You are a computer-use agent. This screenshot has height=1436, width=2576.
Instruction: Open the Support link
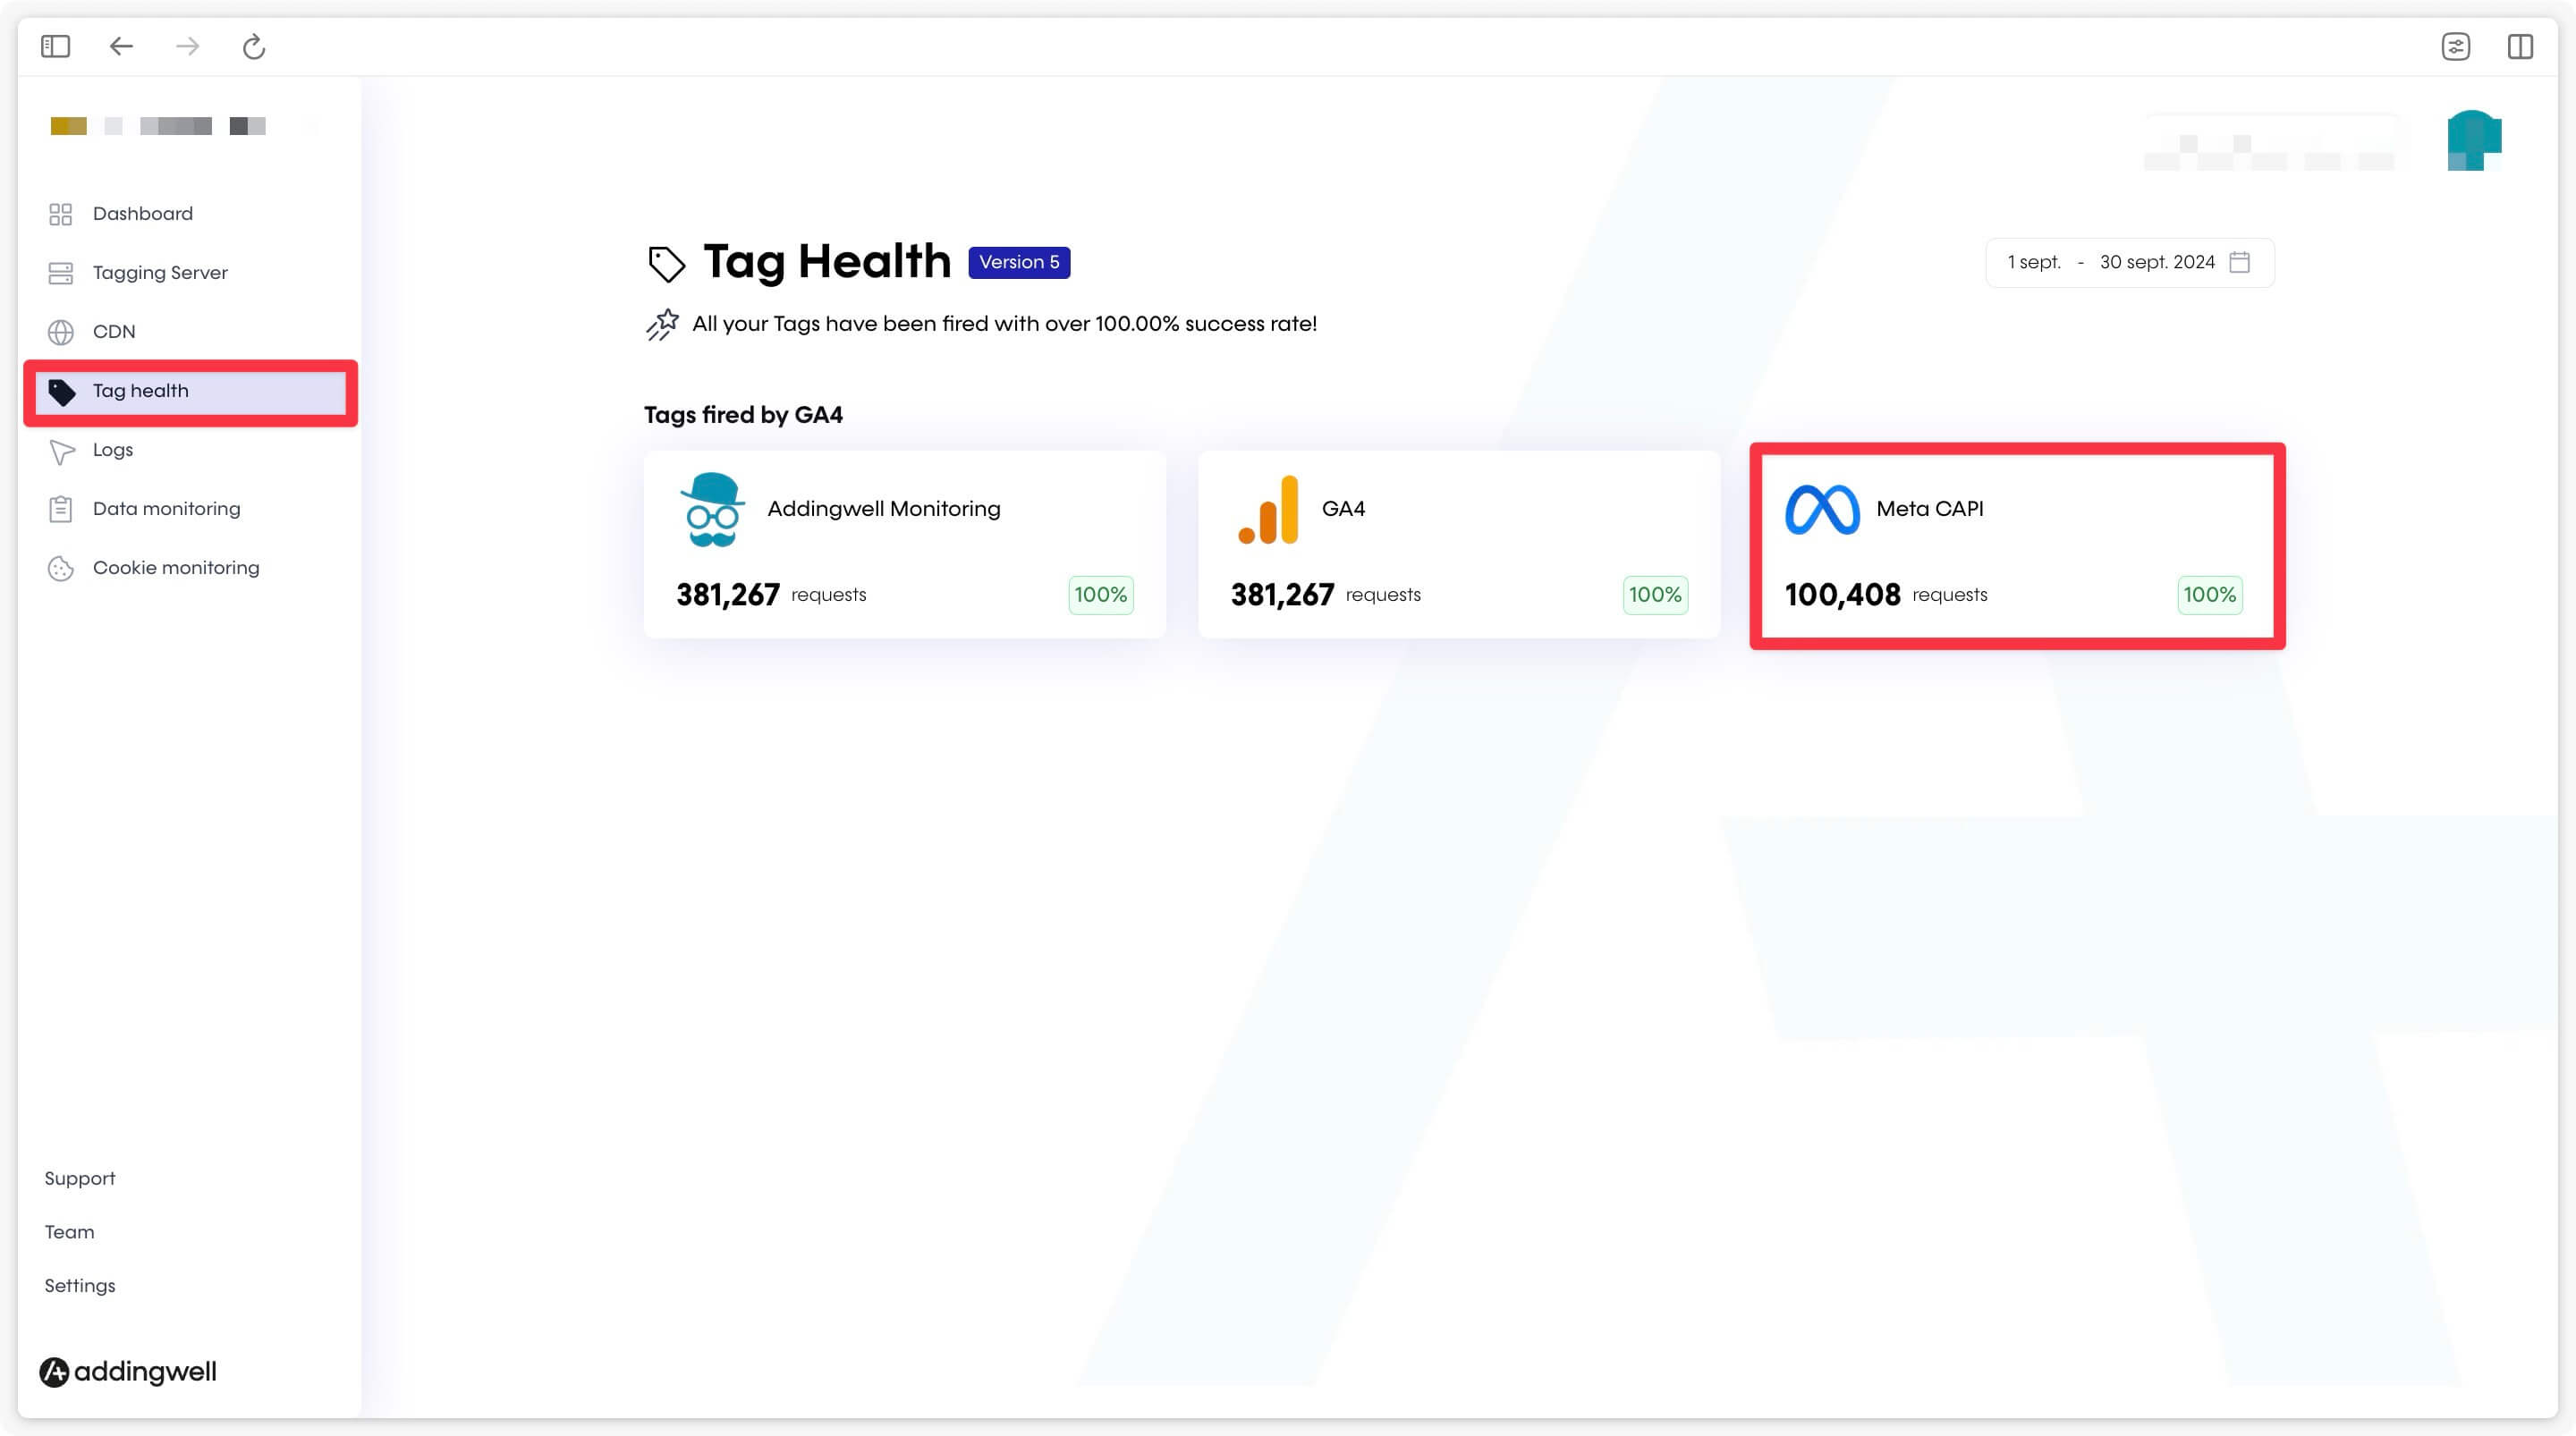pos(80,1178)
